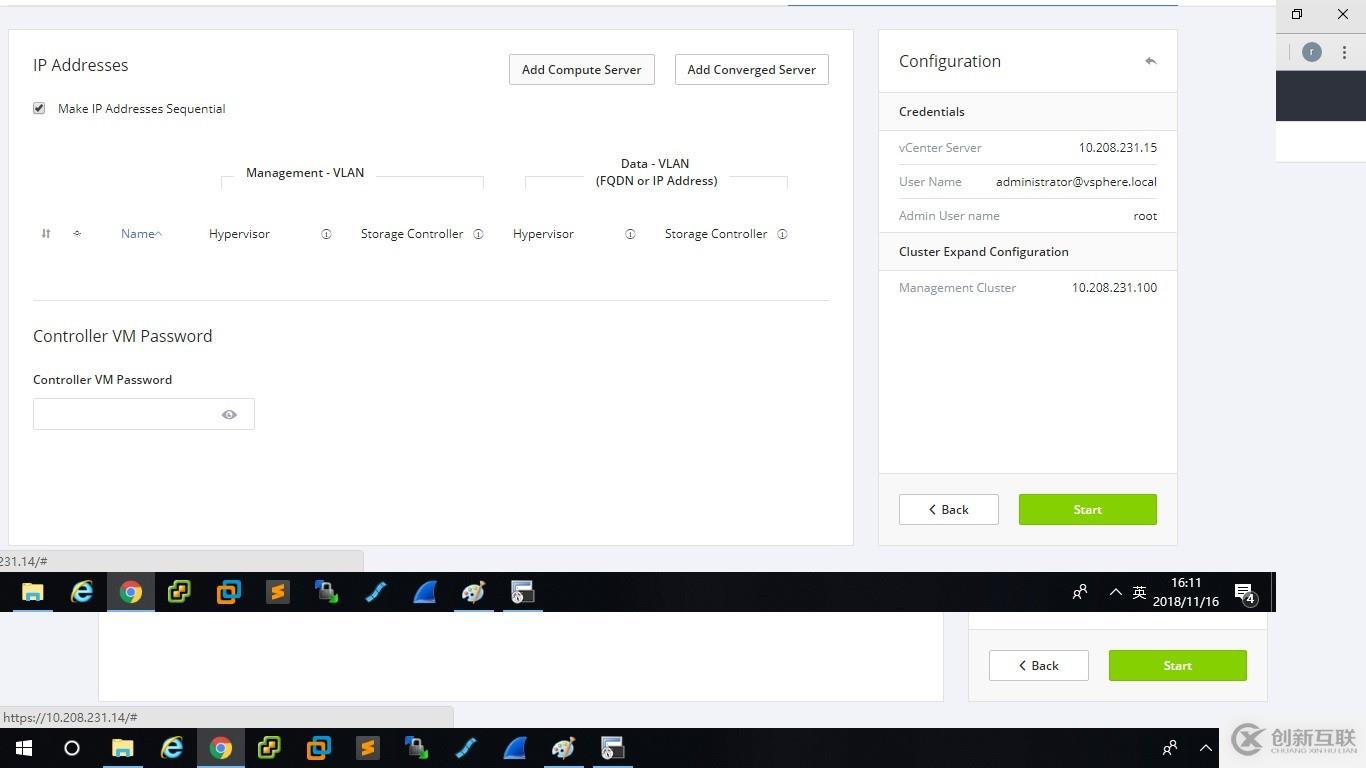Select the user name administrator@vsphere.local
The width and height of the screenshot is (1366, 768).
coord(1076,182)
